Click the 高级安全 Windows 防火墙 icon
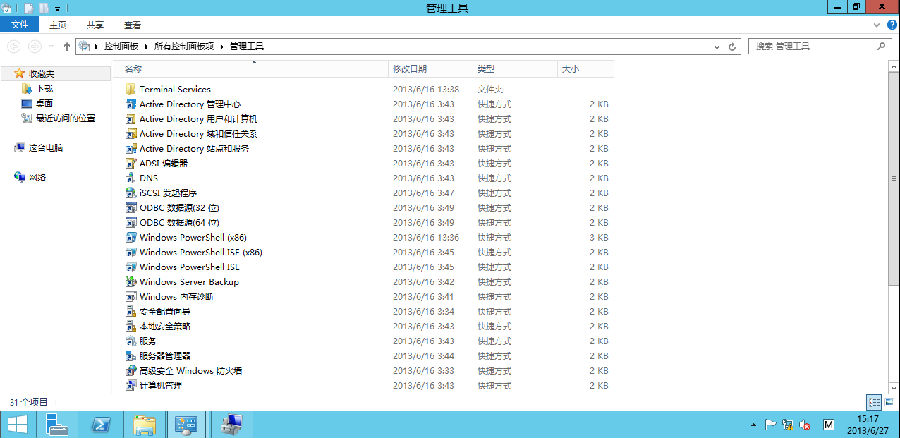The height and width of the screenshot is (438, 900). pos(130,370)
